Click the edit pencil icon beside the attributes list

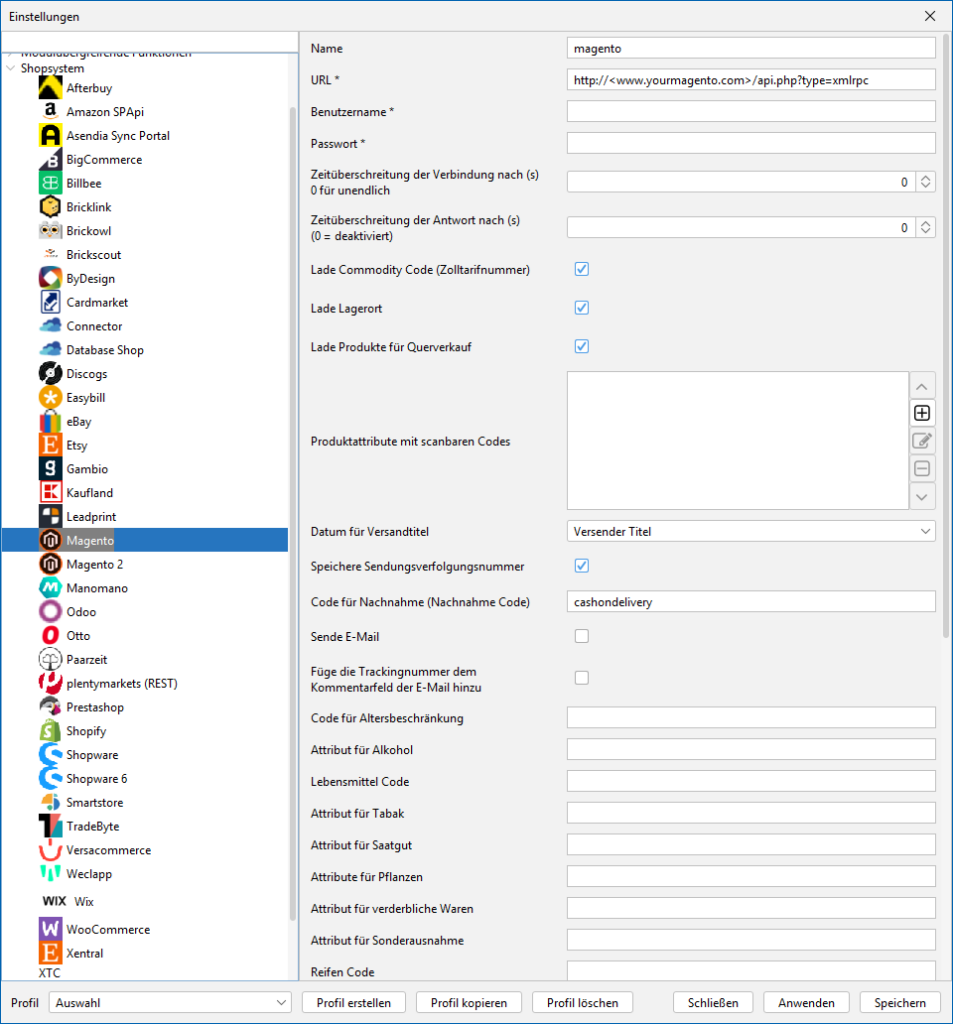(922, 441)
